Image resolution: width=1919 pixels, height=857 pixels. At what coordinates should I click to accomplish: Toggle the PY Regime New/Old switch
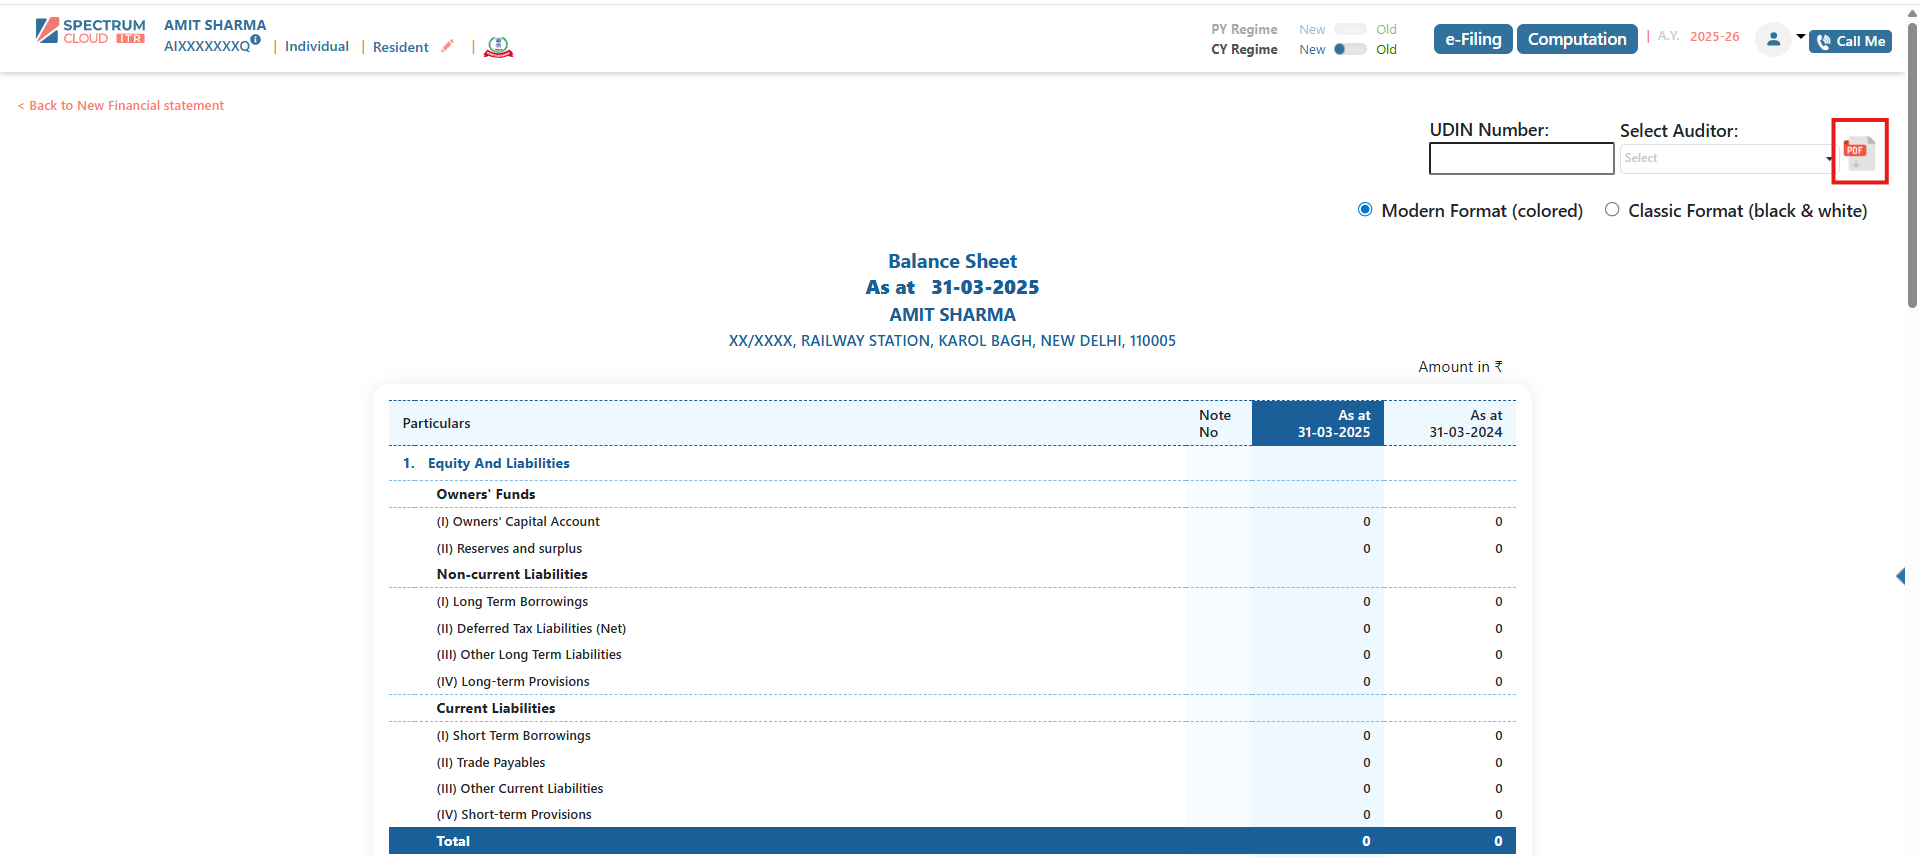pyautogui.click(x=1350, y=29)
